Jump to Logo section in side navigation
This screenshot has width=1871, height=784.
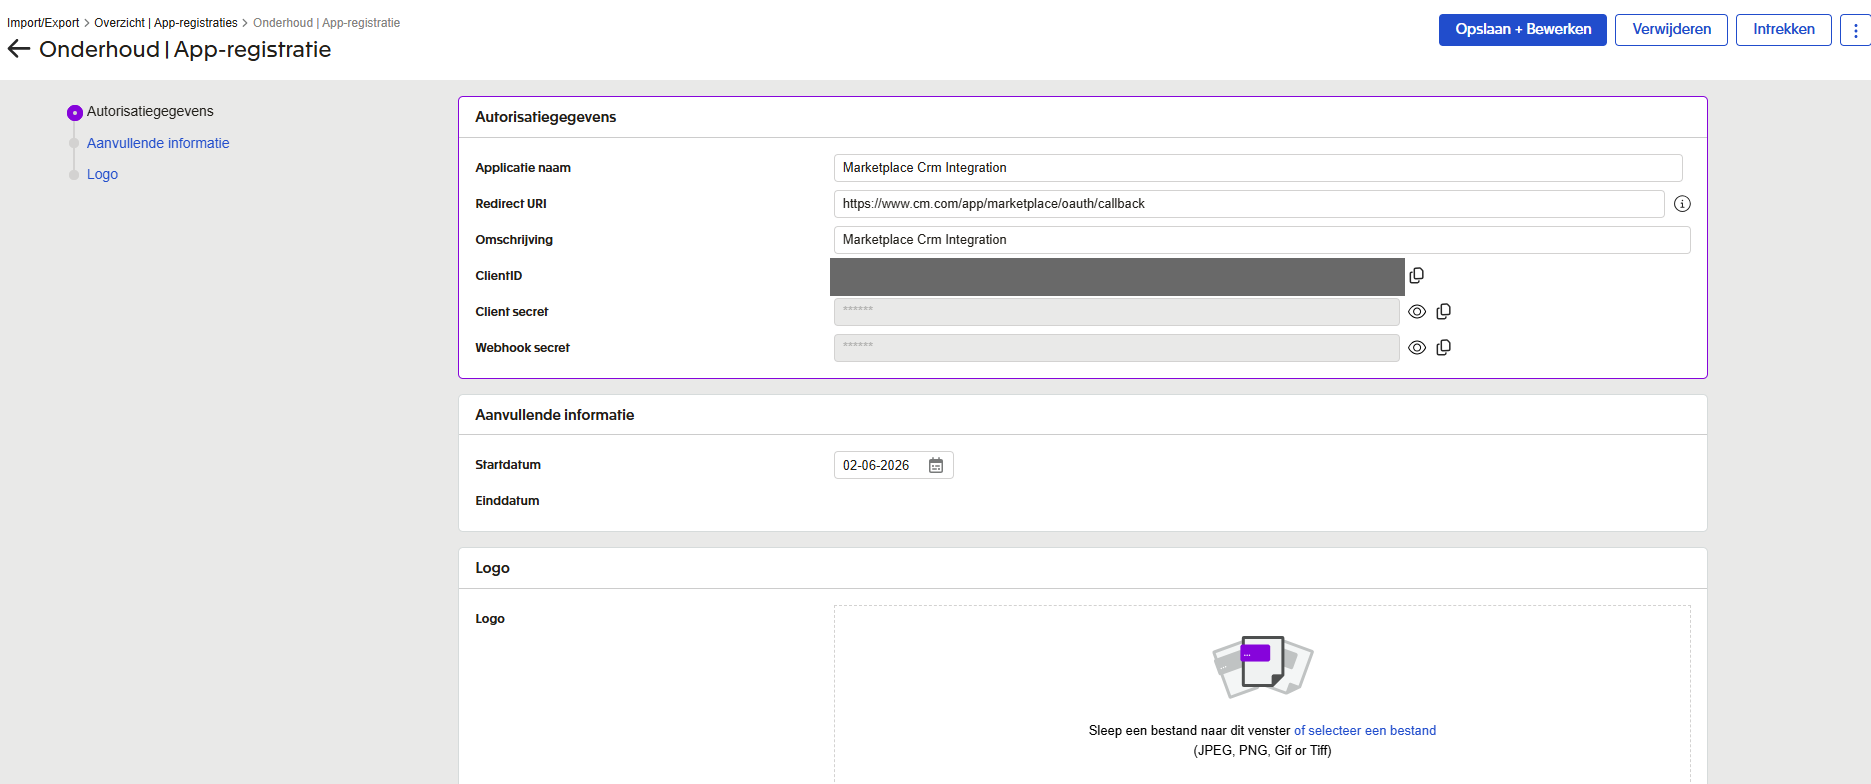point(102,174)
